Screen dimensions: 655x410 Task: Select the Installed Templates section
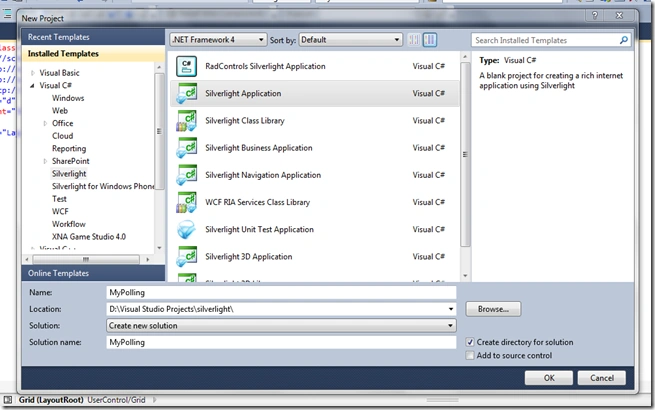coord(94,53)
